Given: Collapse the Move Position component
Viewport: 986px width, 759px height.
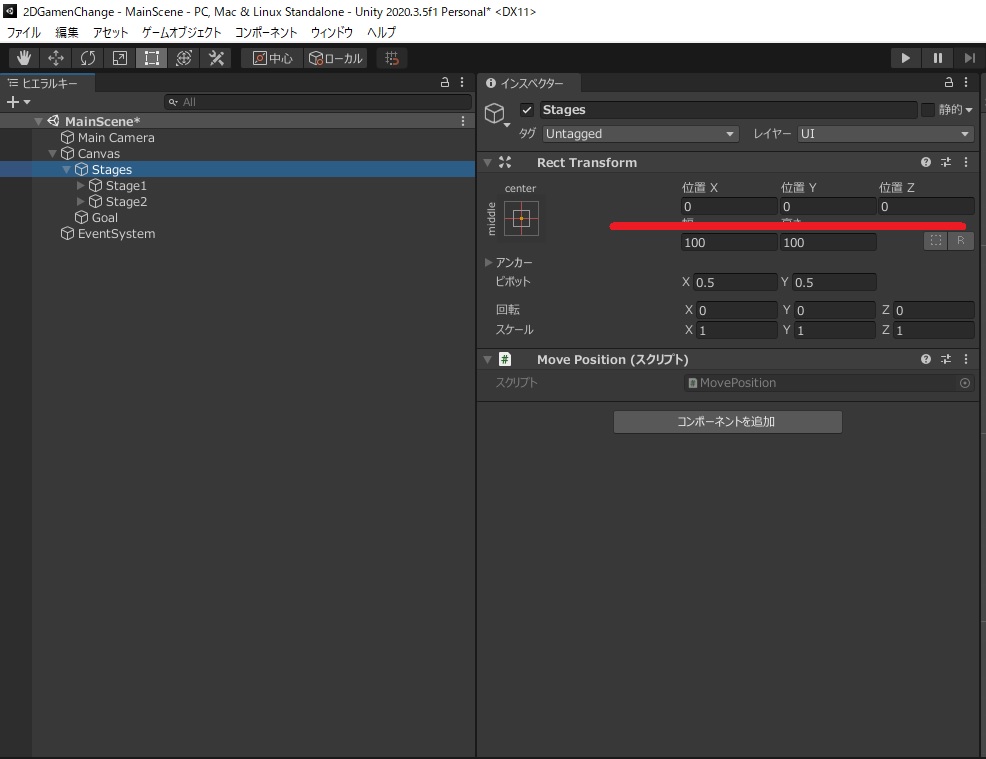Looking at the screenshot, I should pyautogui.click(x=487, y=359).
